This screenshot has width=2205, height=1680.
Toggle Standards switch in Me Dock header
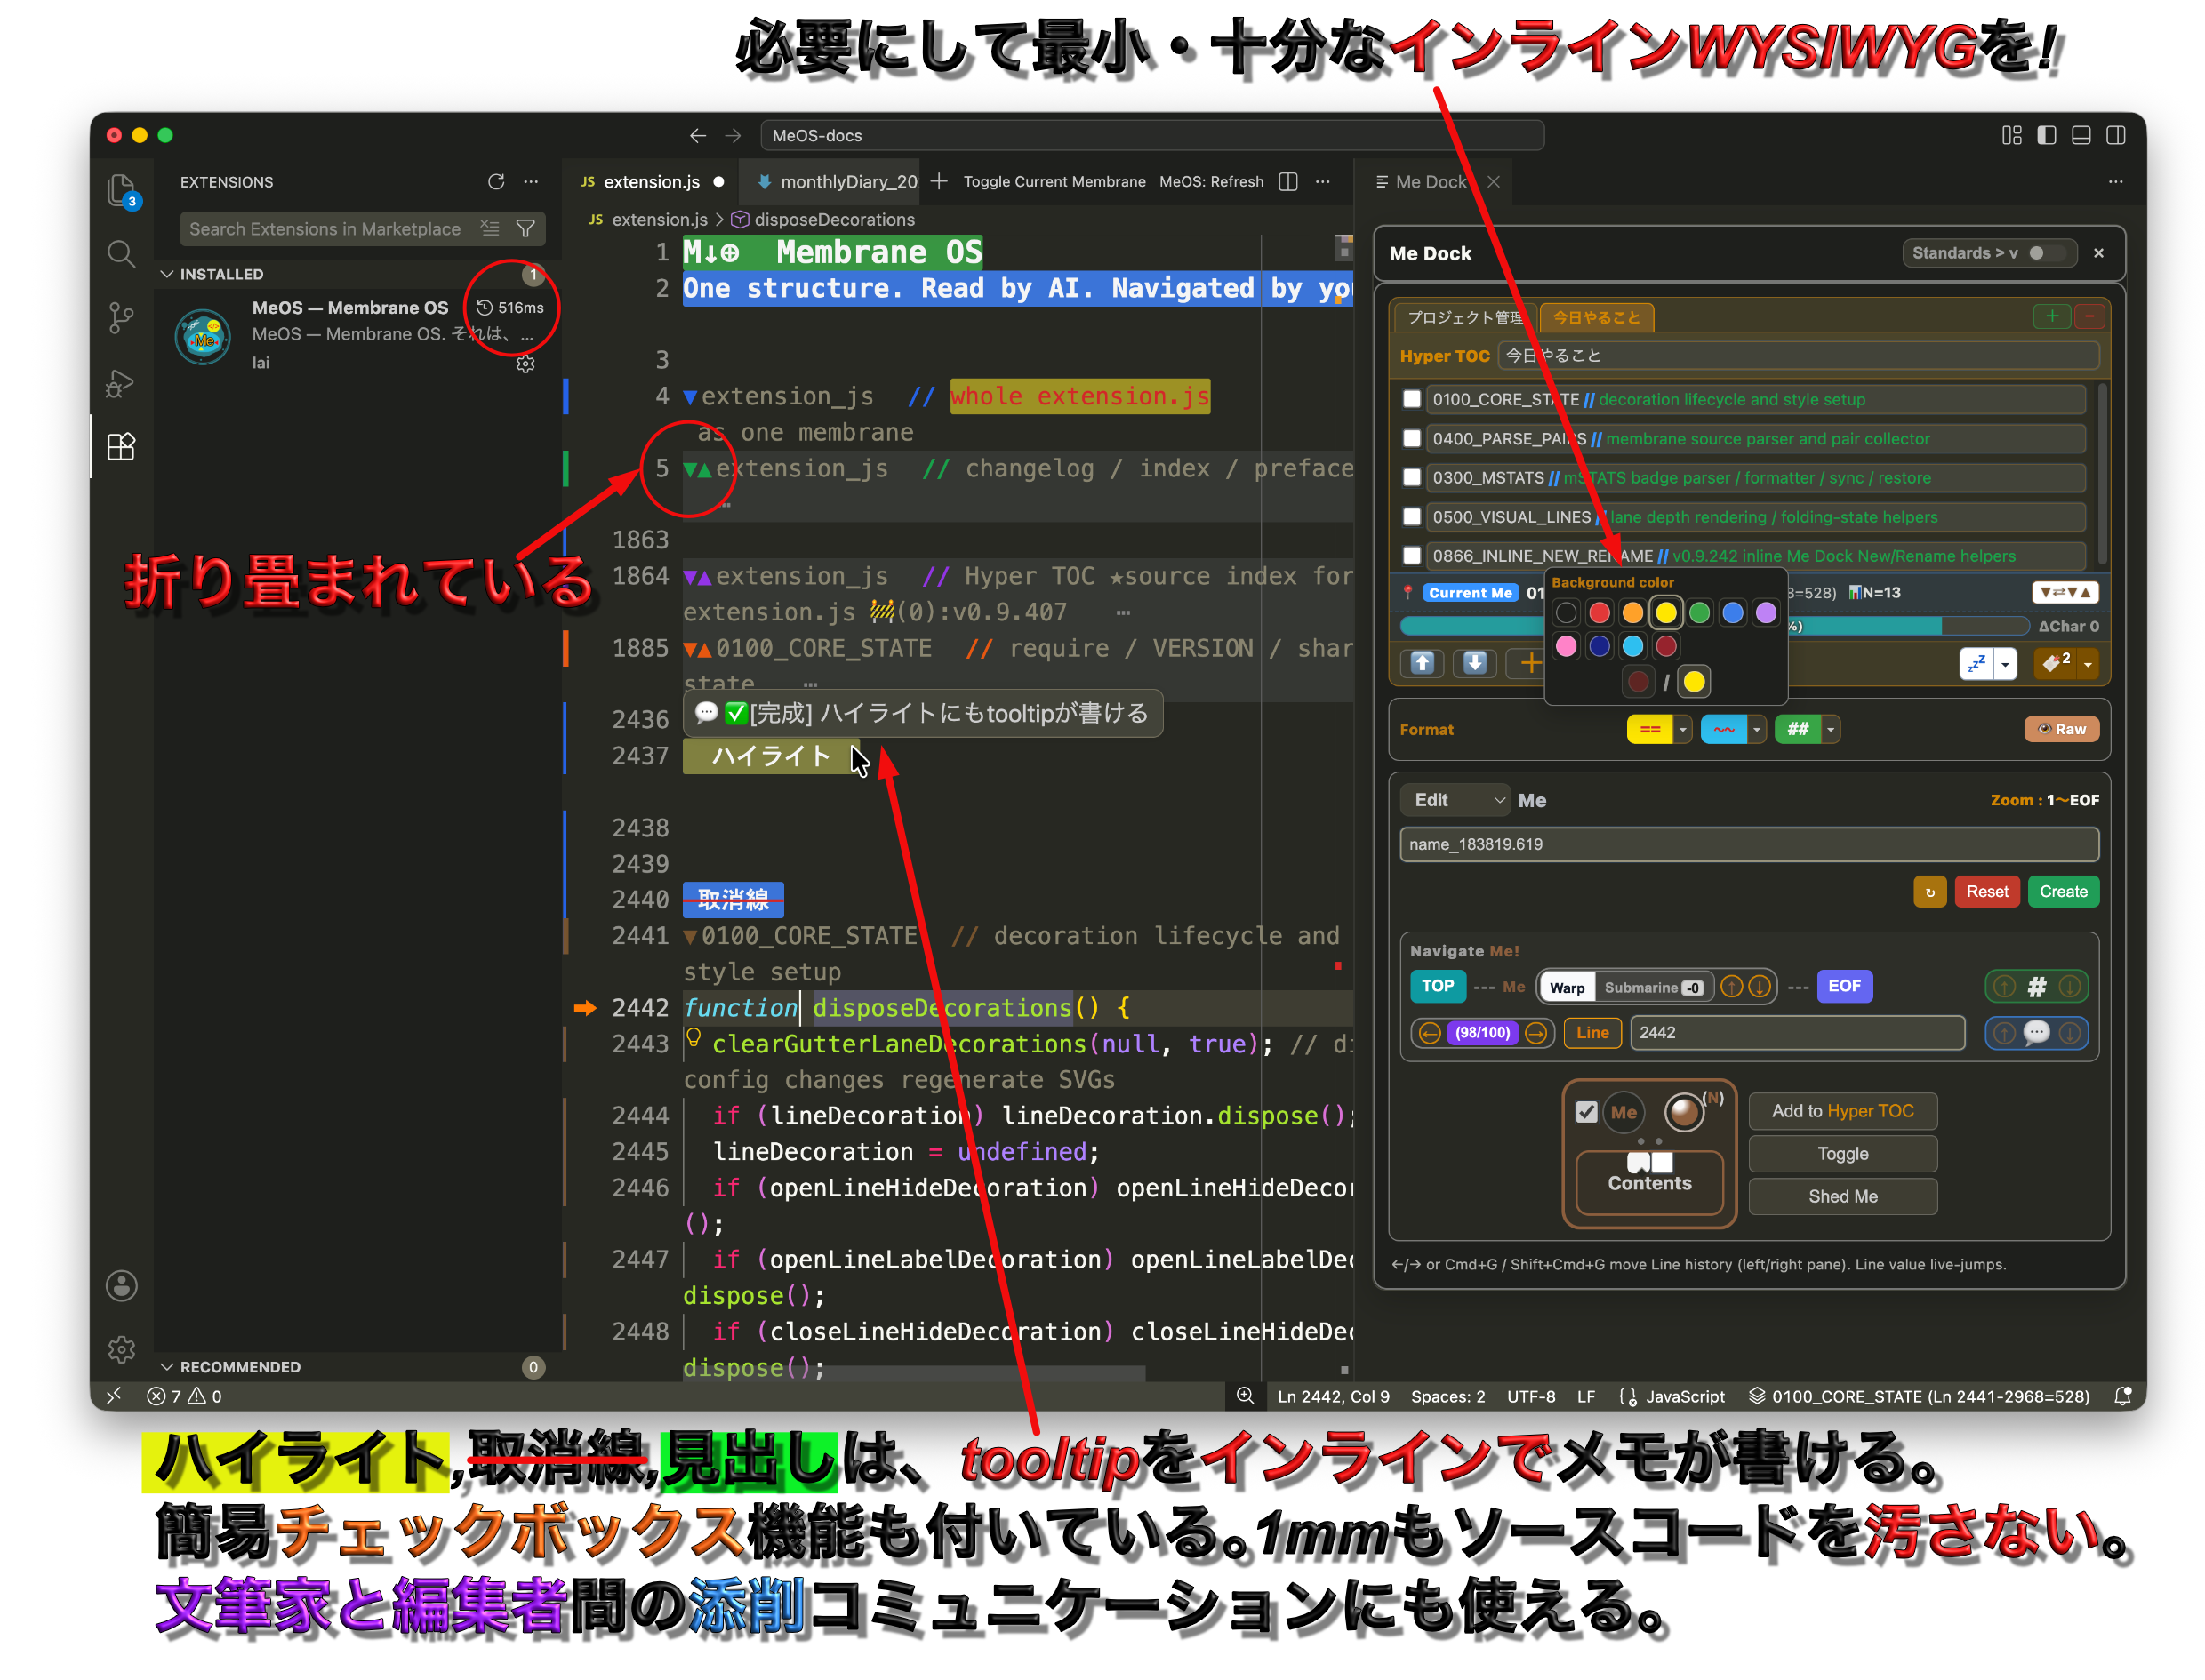pyautogui.click(x=2044, y=253)
